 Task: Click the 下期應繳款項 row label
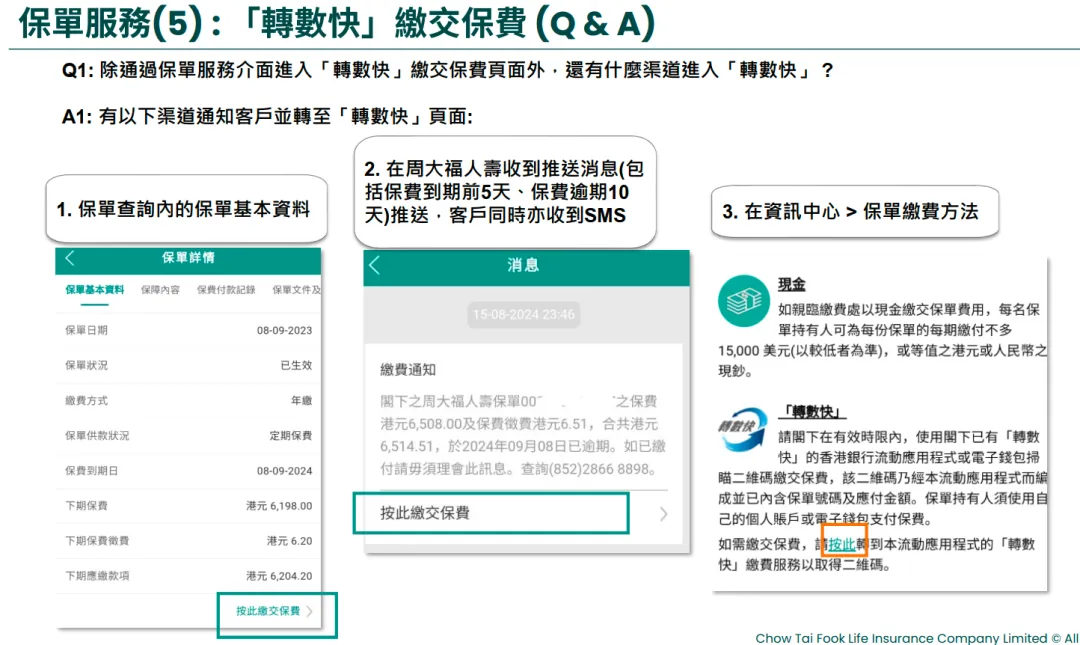[97, 576]
